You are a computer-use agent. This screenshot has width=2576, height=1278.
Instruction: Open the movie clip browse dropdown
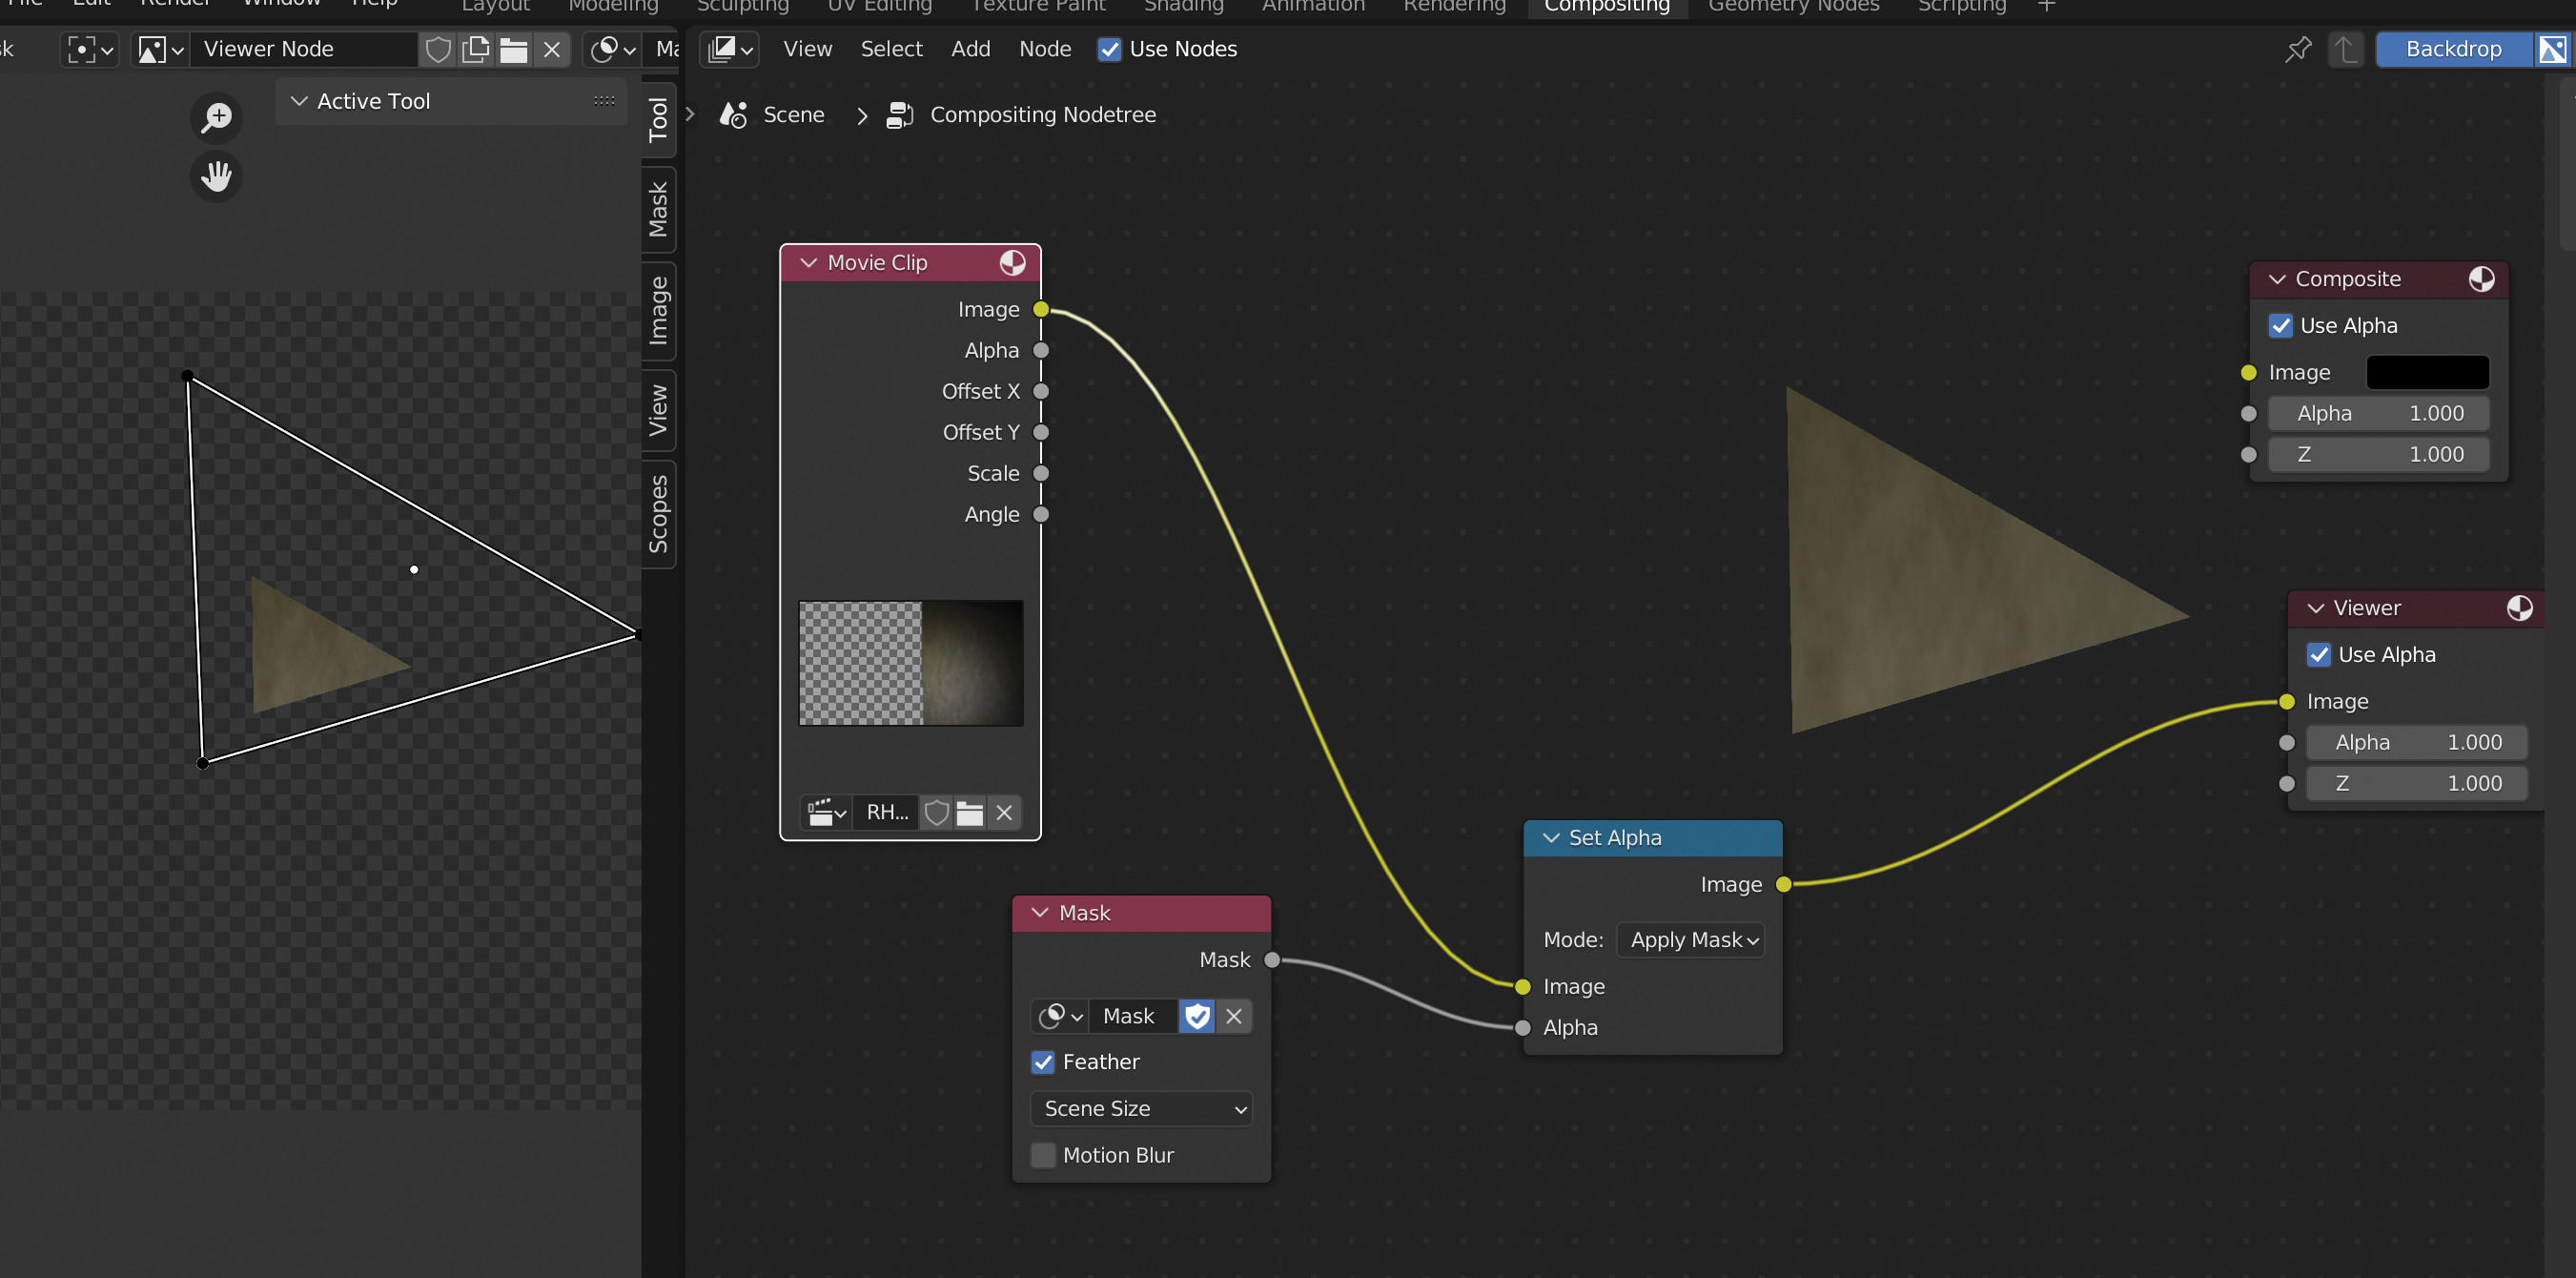[826, 813]
